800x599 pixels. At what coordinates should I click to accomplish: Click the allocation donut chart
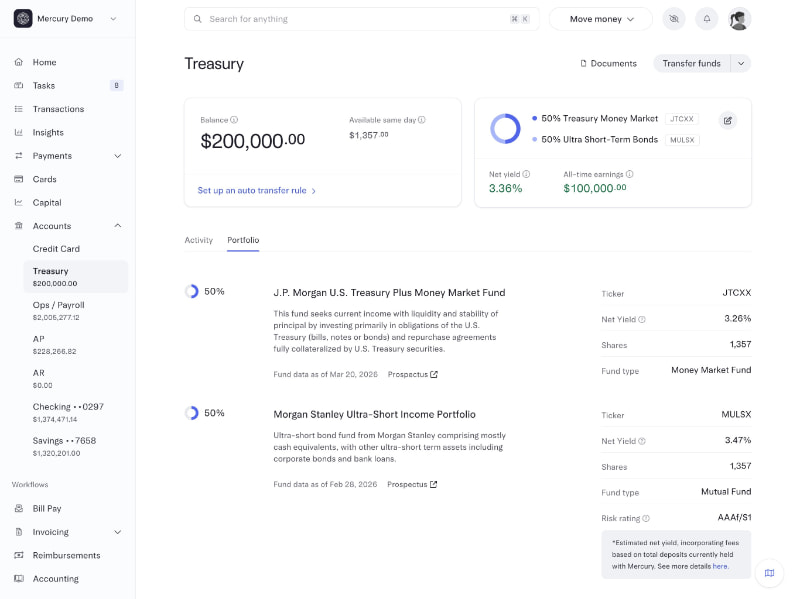pyautogui.click(x=505, y=129)
